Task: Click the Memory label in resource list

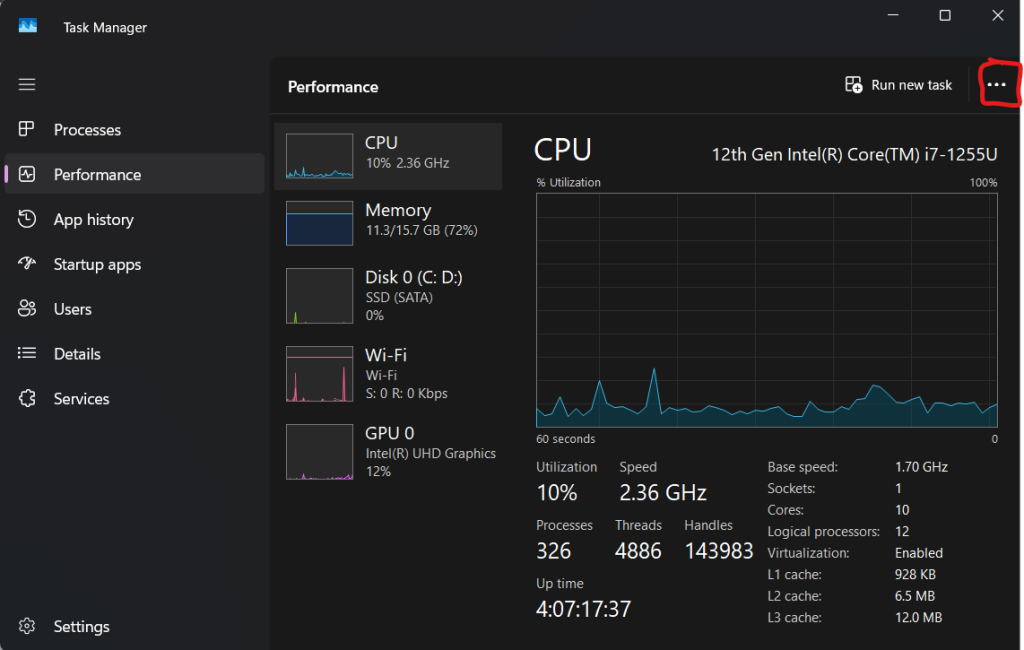Action: coord(398,210)
